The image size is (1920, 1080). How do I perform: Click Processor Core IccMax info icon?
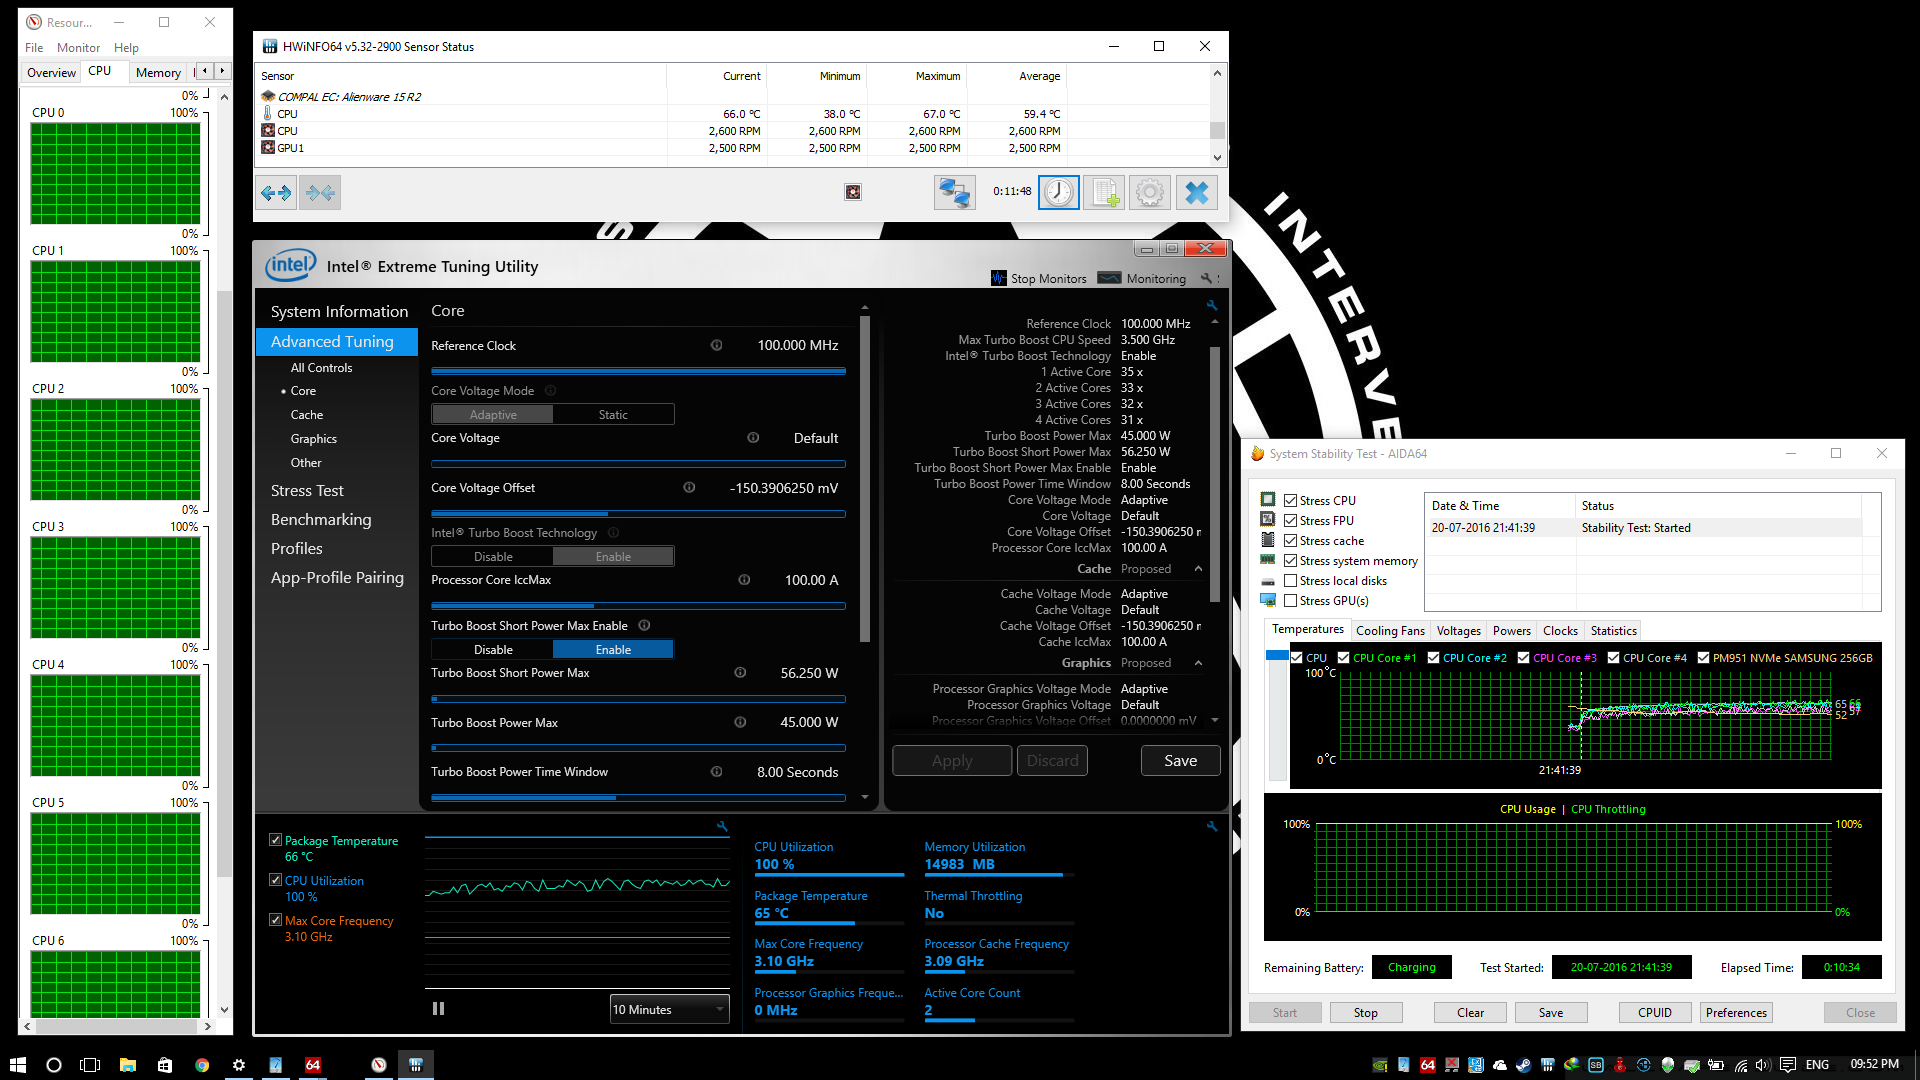(744, 580)
